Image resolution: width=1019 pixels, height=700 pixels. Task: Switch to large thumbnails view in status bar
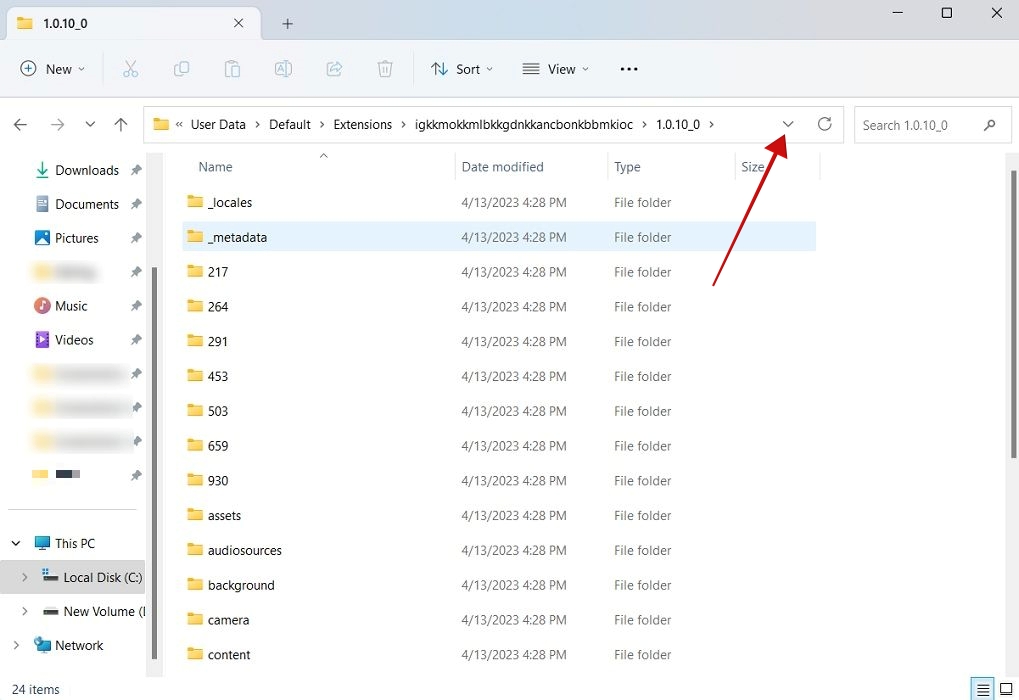(1005, 689)
